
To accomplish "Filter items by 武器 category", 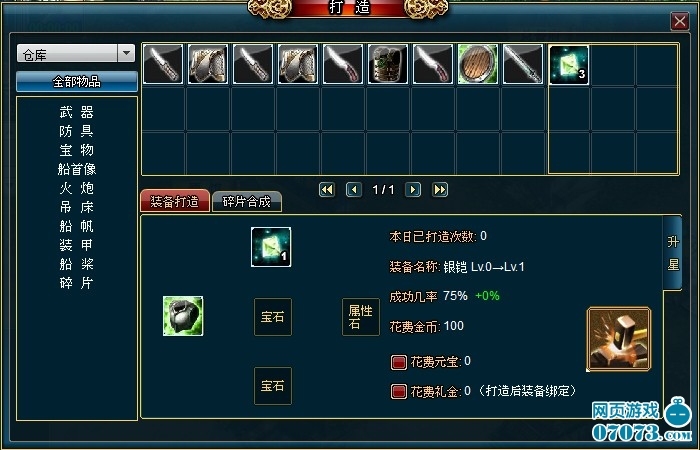I will 77,112.
